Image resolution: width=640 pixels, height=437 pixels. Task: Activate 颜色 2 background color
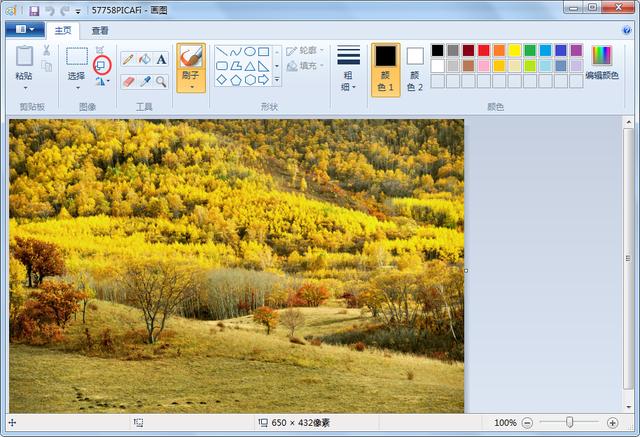[415, 68]
